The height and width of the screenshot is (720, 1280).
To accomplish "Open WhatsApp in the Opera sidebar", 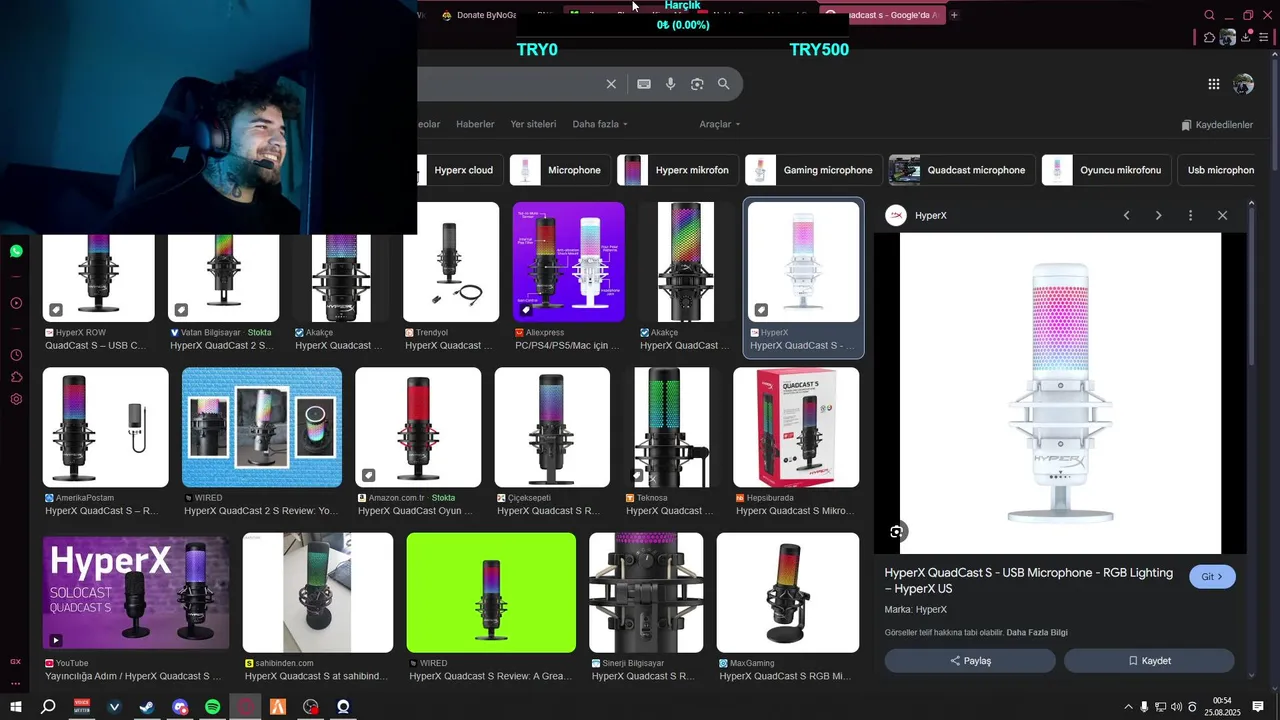I will [x=16, y=251].
